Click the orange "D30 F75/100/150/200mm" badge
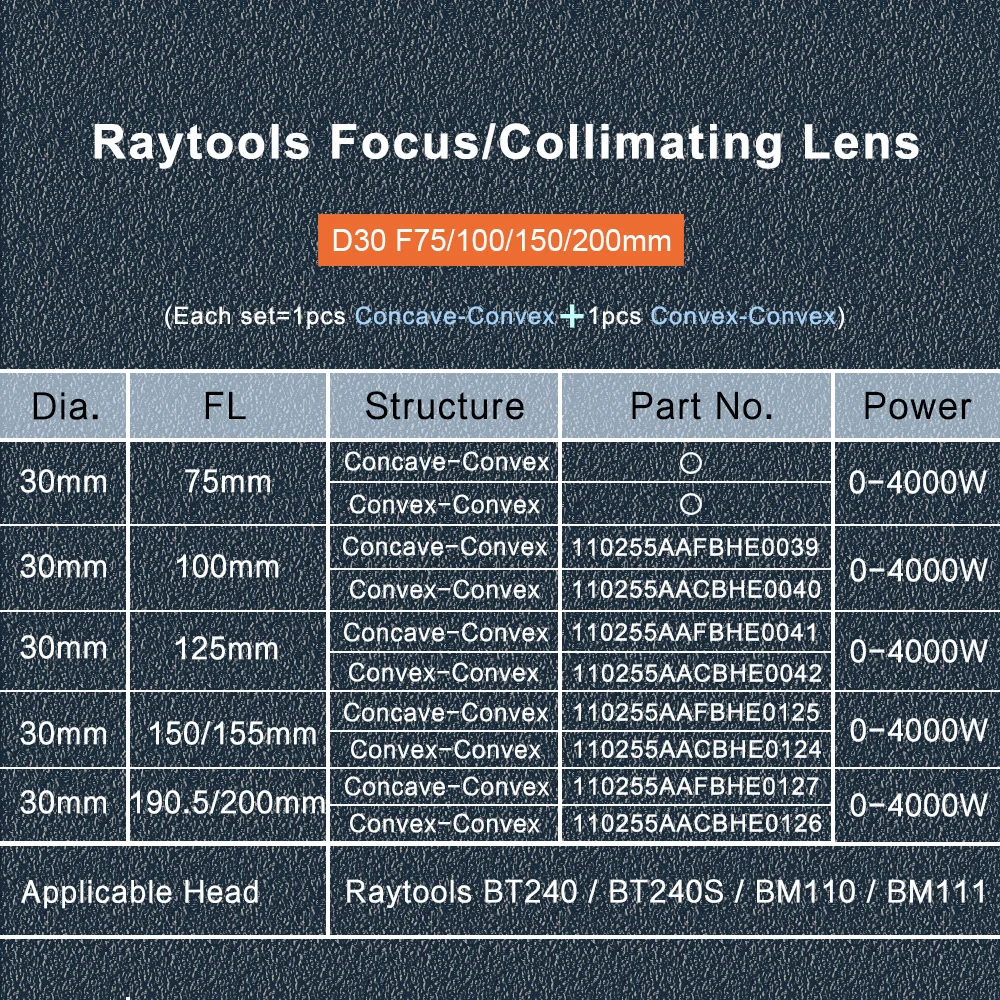The width and height of the screenshot is (1000, 1000). pos(501,240)
